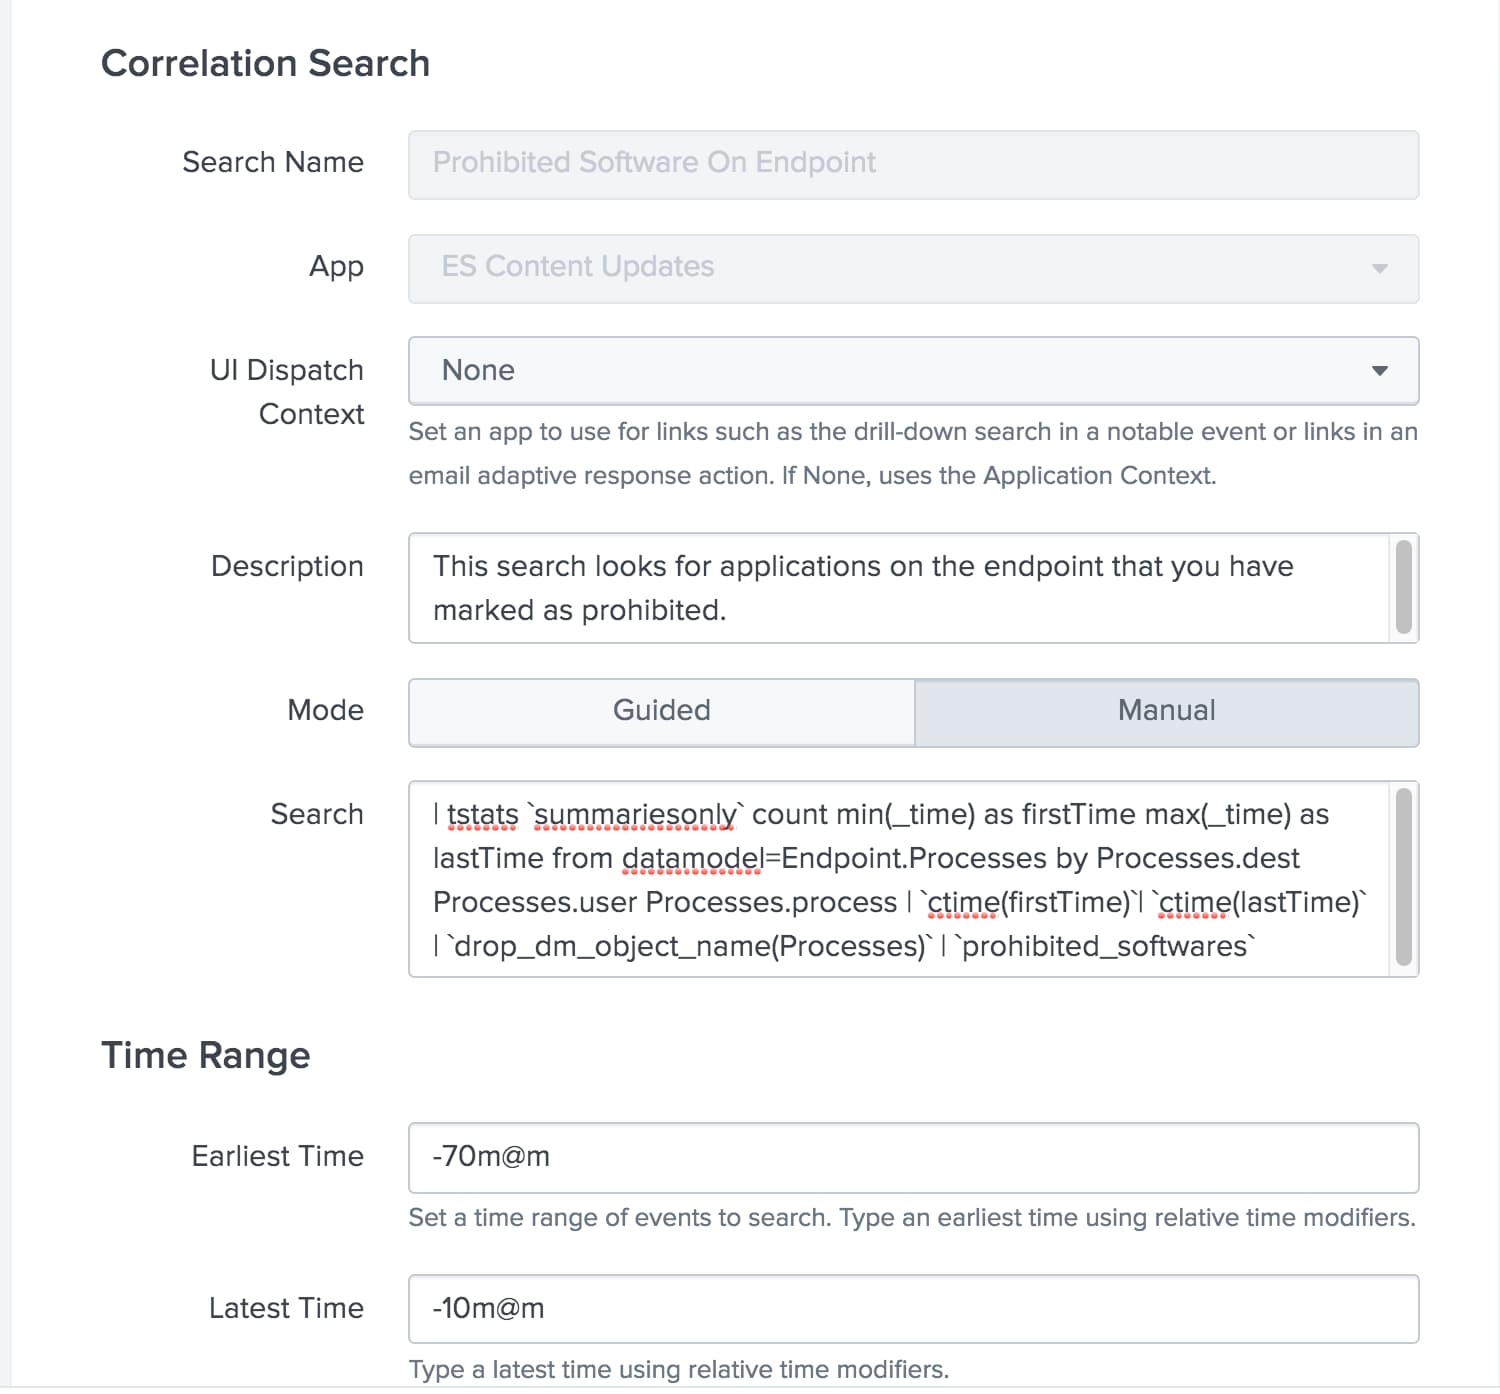The height and width of the screenshot is (1394, 1500).
Task: Click the UI Dispatch Context dropdown arrow
Action: click(1380, 371)
